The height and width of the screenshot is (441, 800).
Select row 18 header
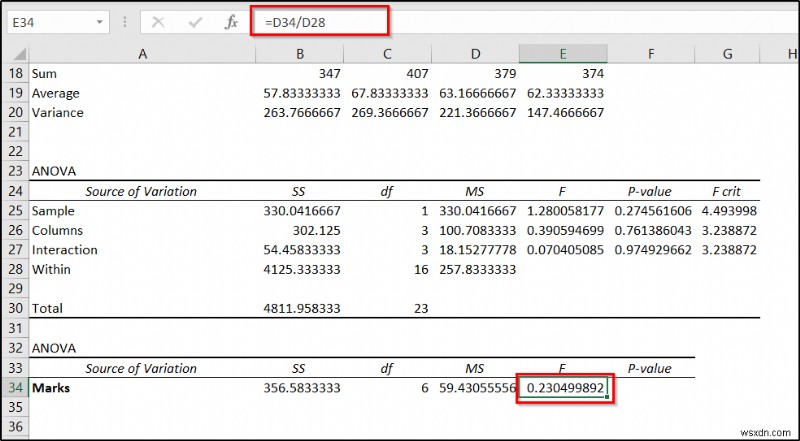pyautogui.click(x=16, y=74)
